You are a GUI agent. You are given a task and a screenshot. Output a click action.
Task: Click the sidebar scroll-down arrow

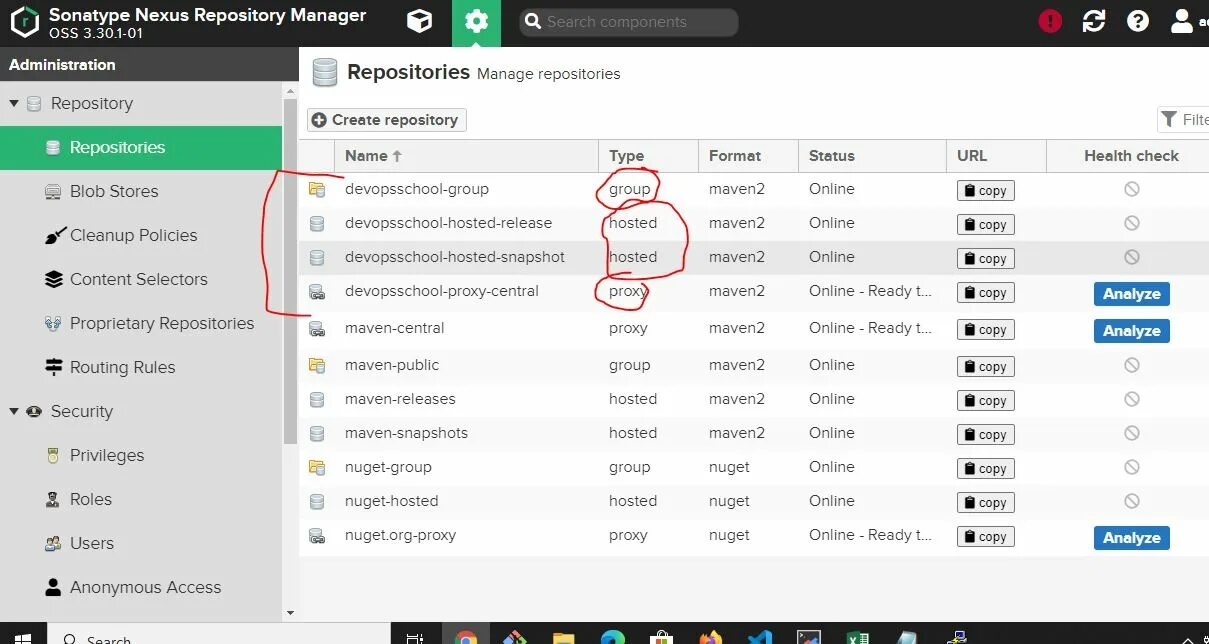291,613
